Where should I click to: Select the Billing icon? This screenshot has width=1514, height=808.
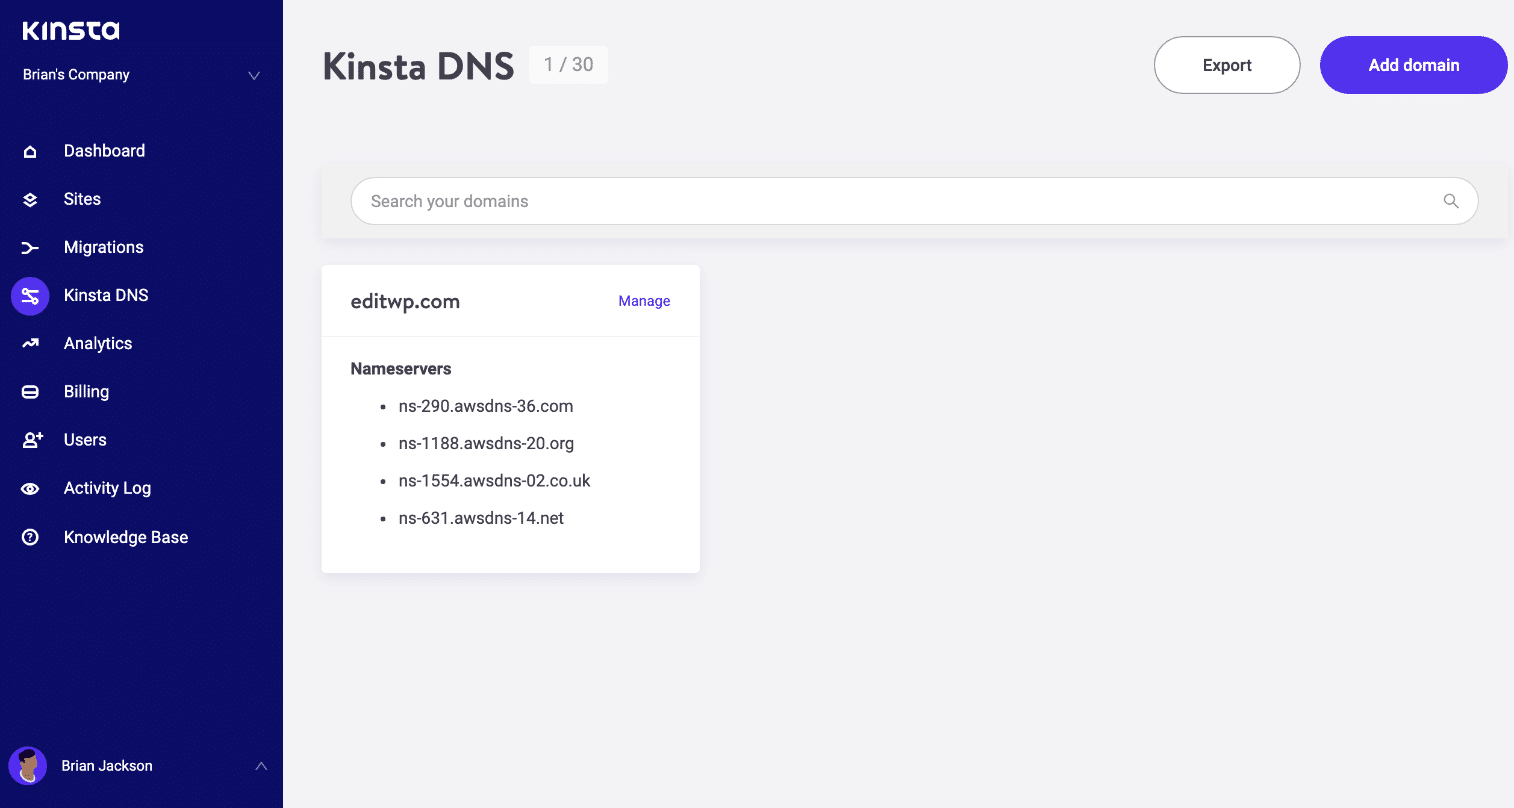coord(30,391)
